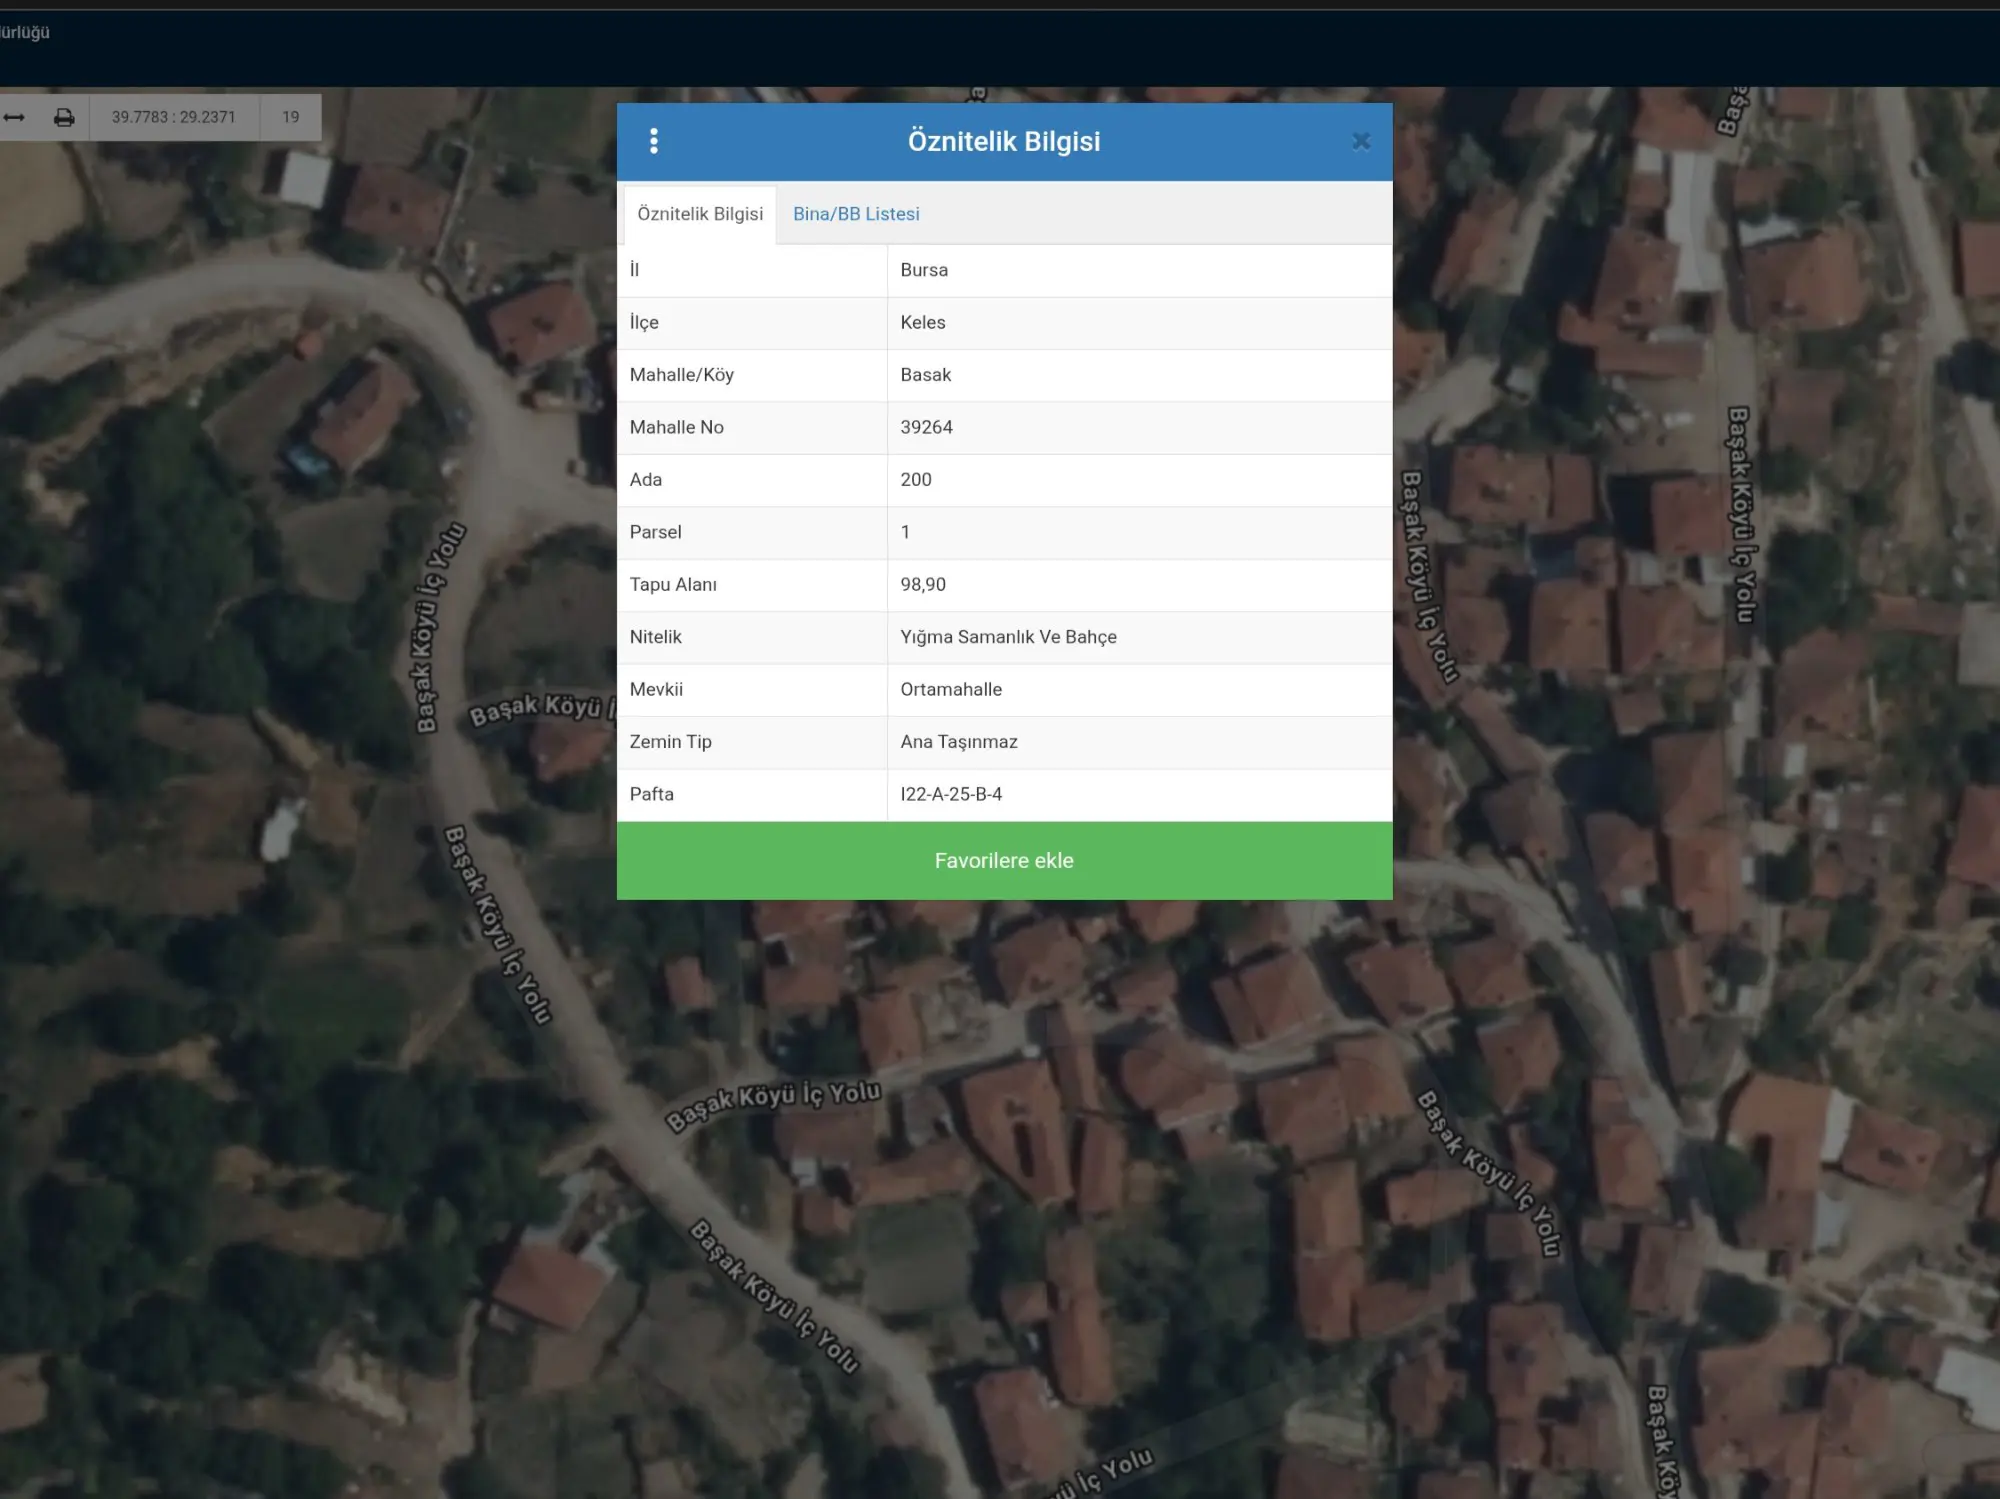
Task: Select the Yığma Samanlık Ve Bahçe text
Action: [1008, 637]
